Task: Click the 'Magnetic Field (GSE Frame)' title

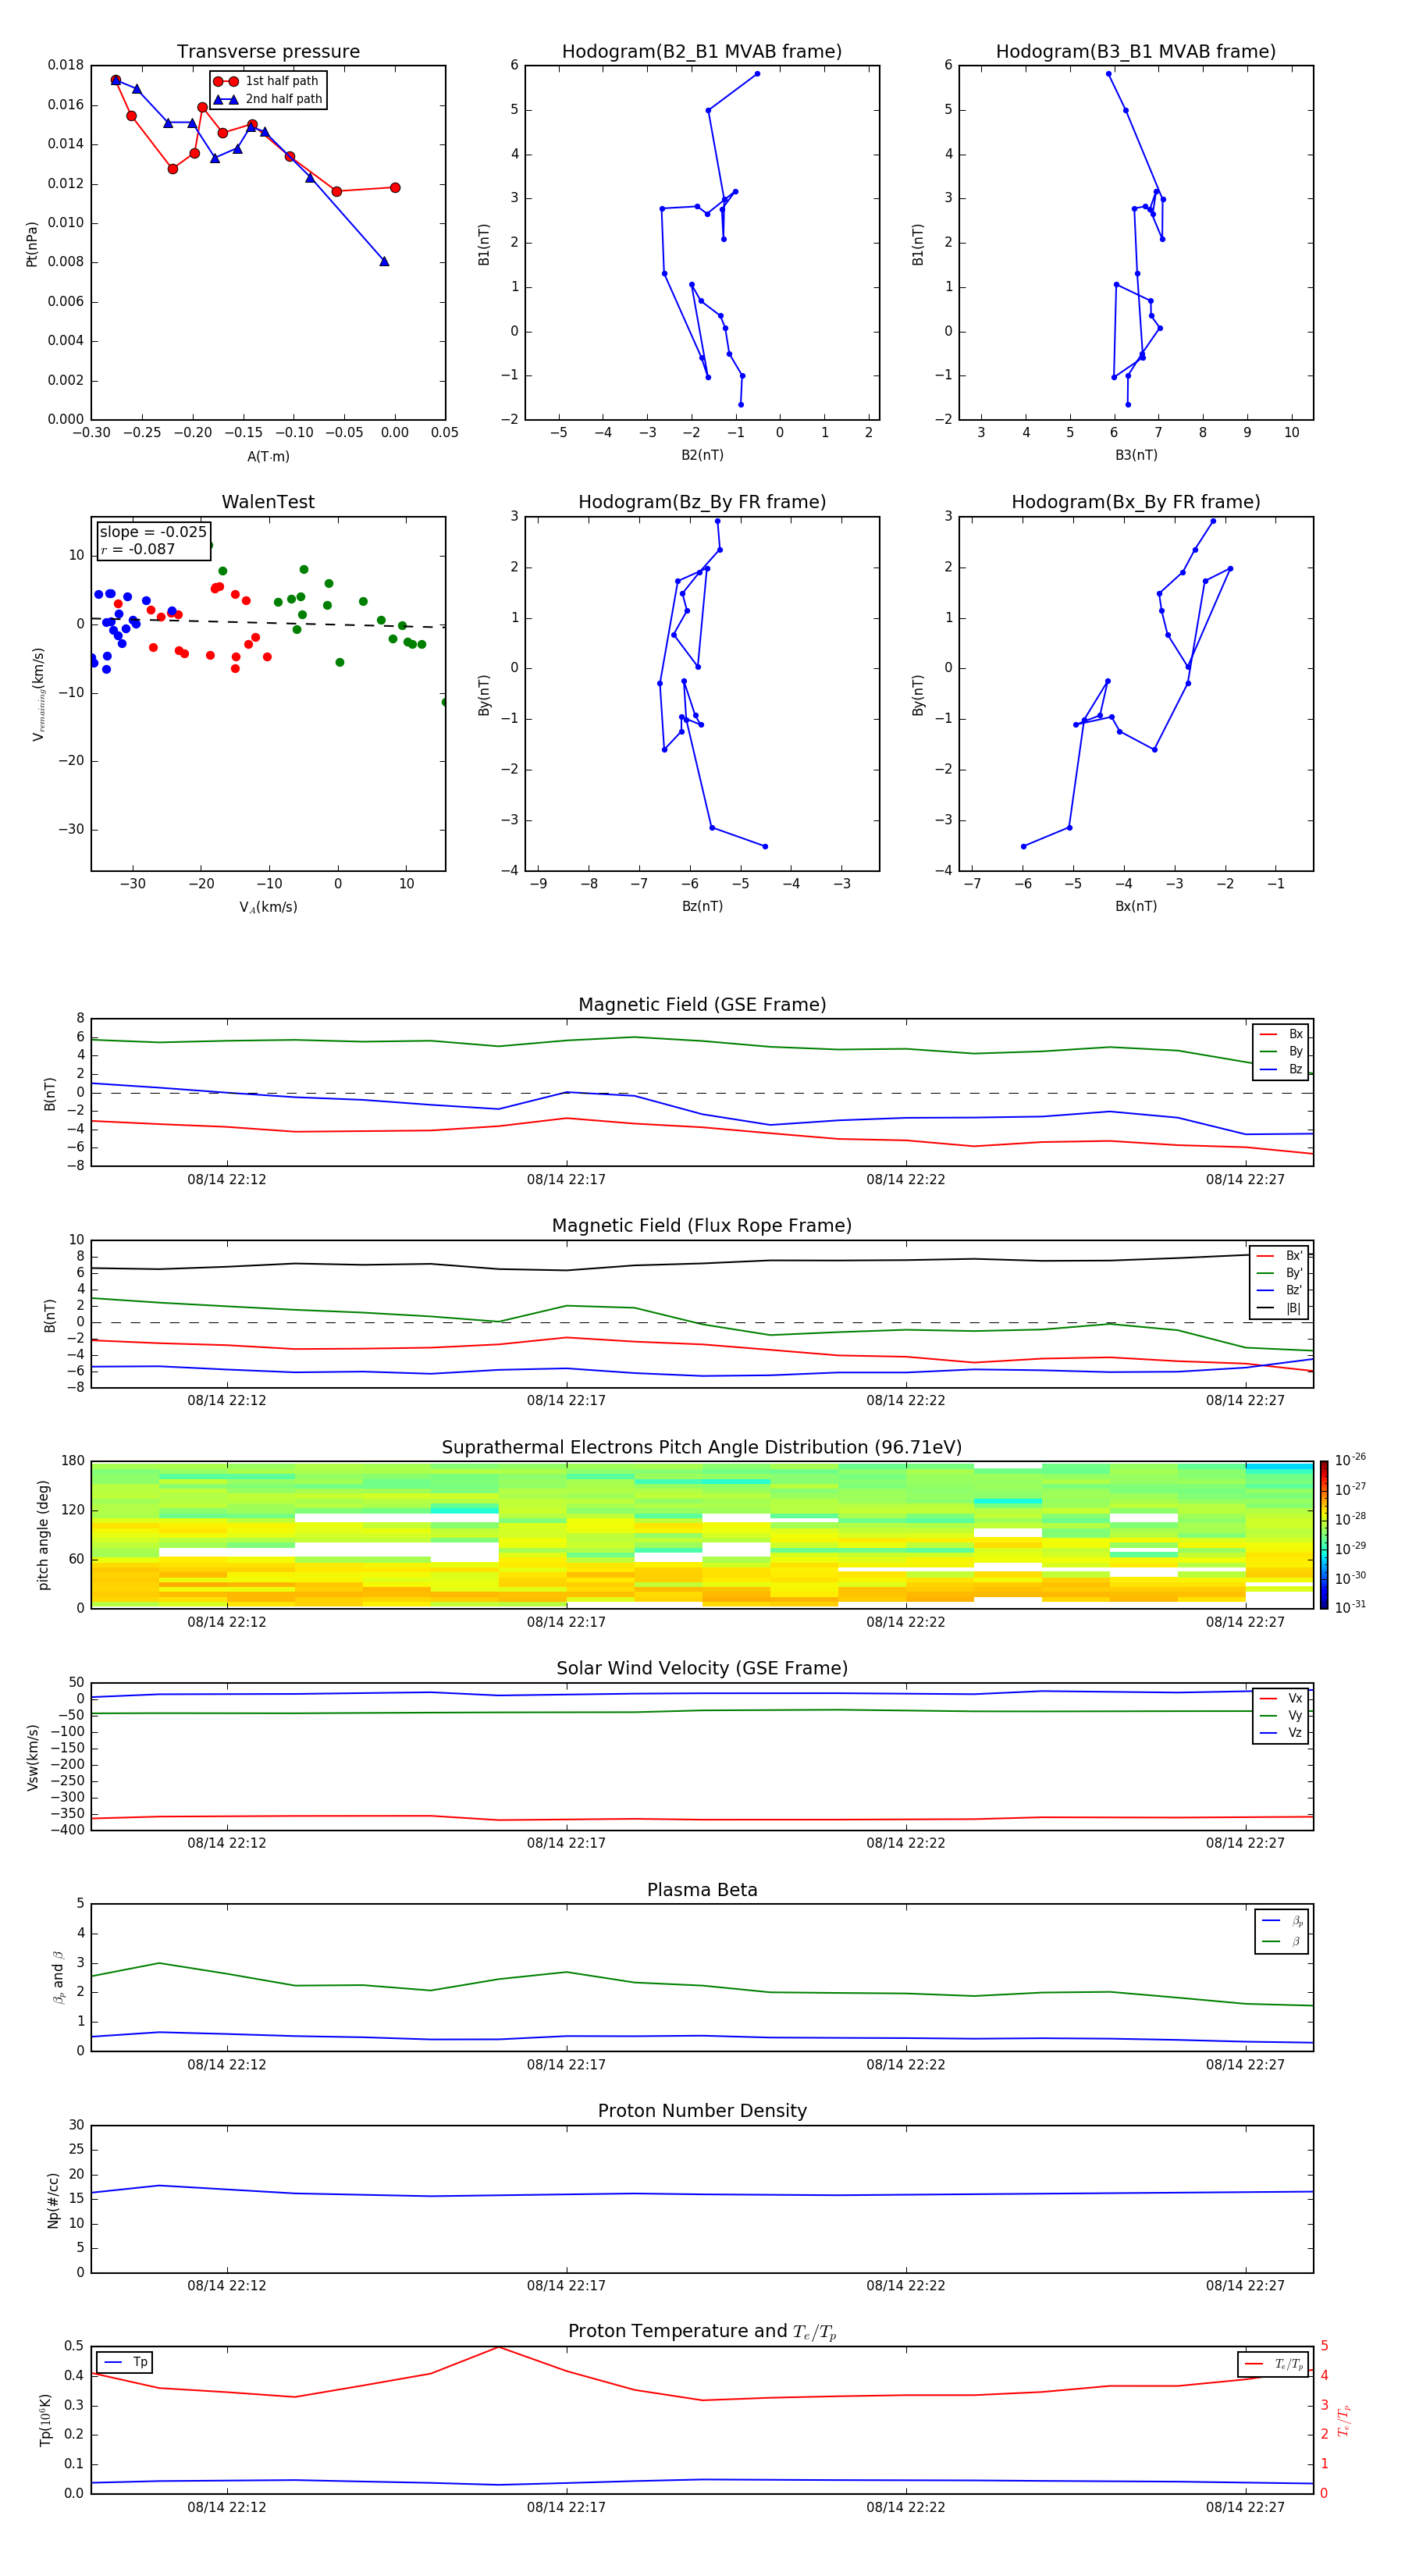Action: pos(702,1005)
